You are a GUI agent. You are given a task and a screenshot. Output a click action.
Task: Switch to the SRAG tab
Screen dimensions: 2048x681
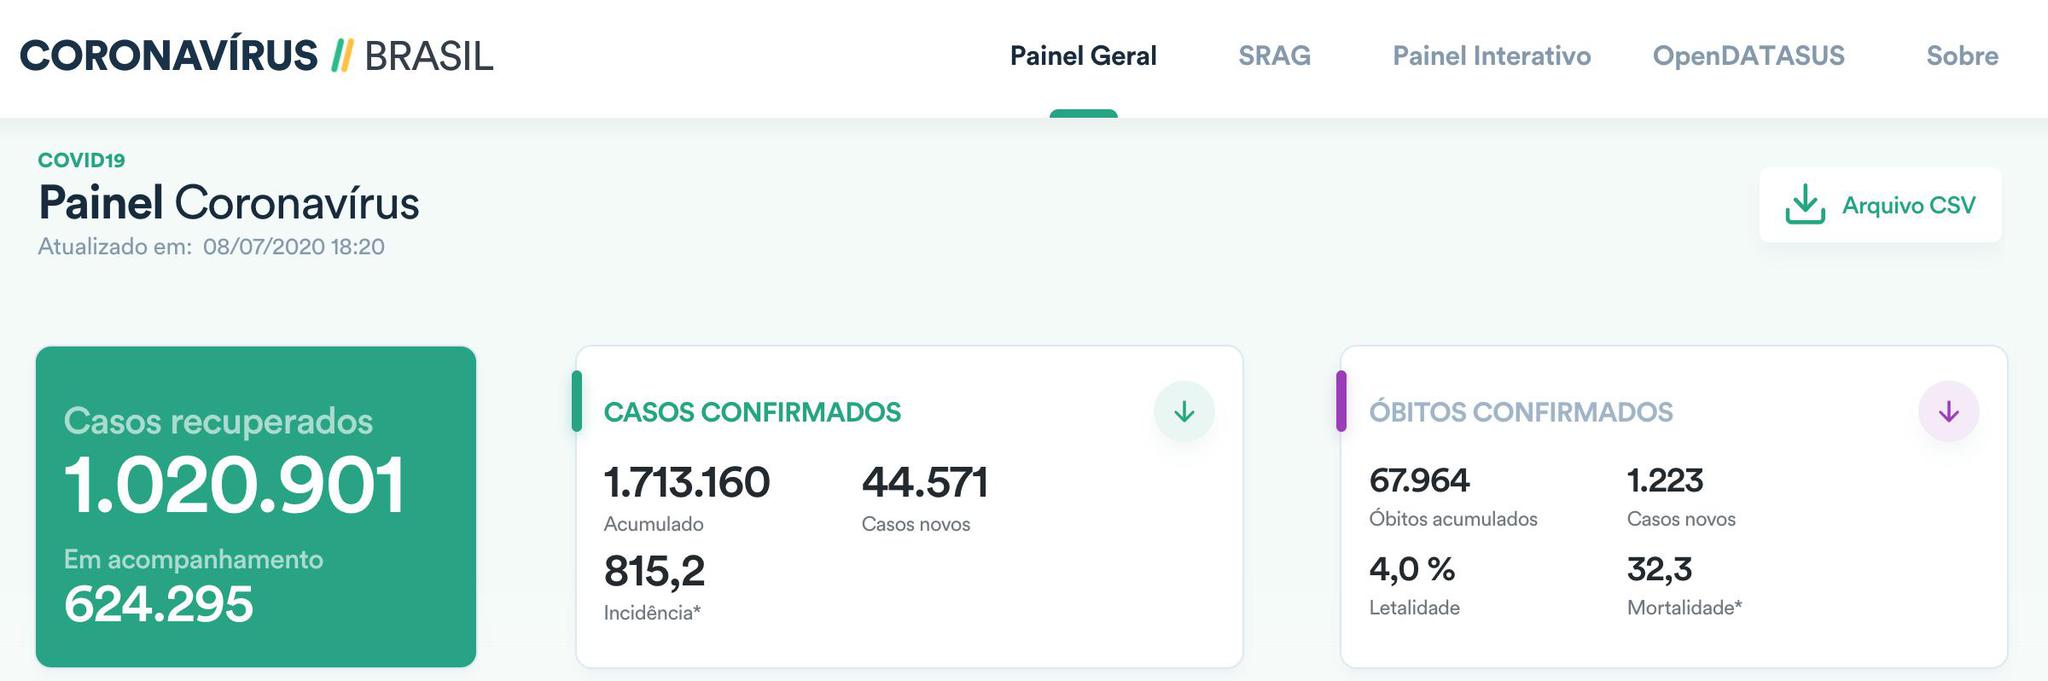coord(1274,56)
